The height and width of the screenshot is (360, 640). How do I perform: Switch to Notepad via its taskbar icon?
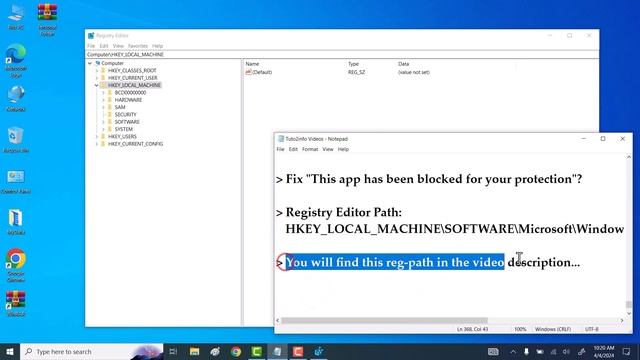point(277,351)
